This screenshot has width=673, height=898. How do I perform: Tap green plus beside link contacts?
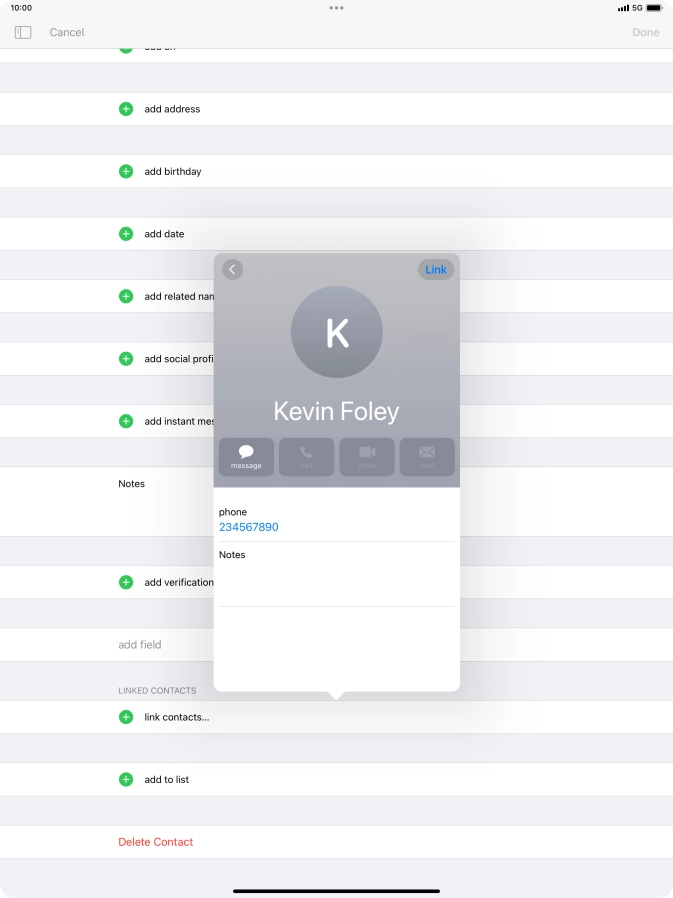pyautogui.click(x=126, y=717)
